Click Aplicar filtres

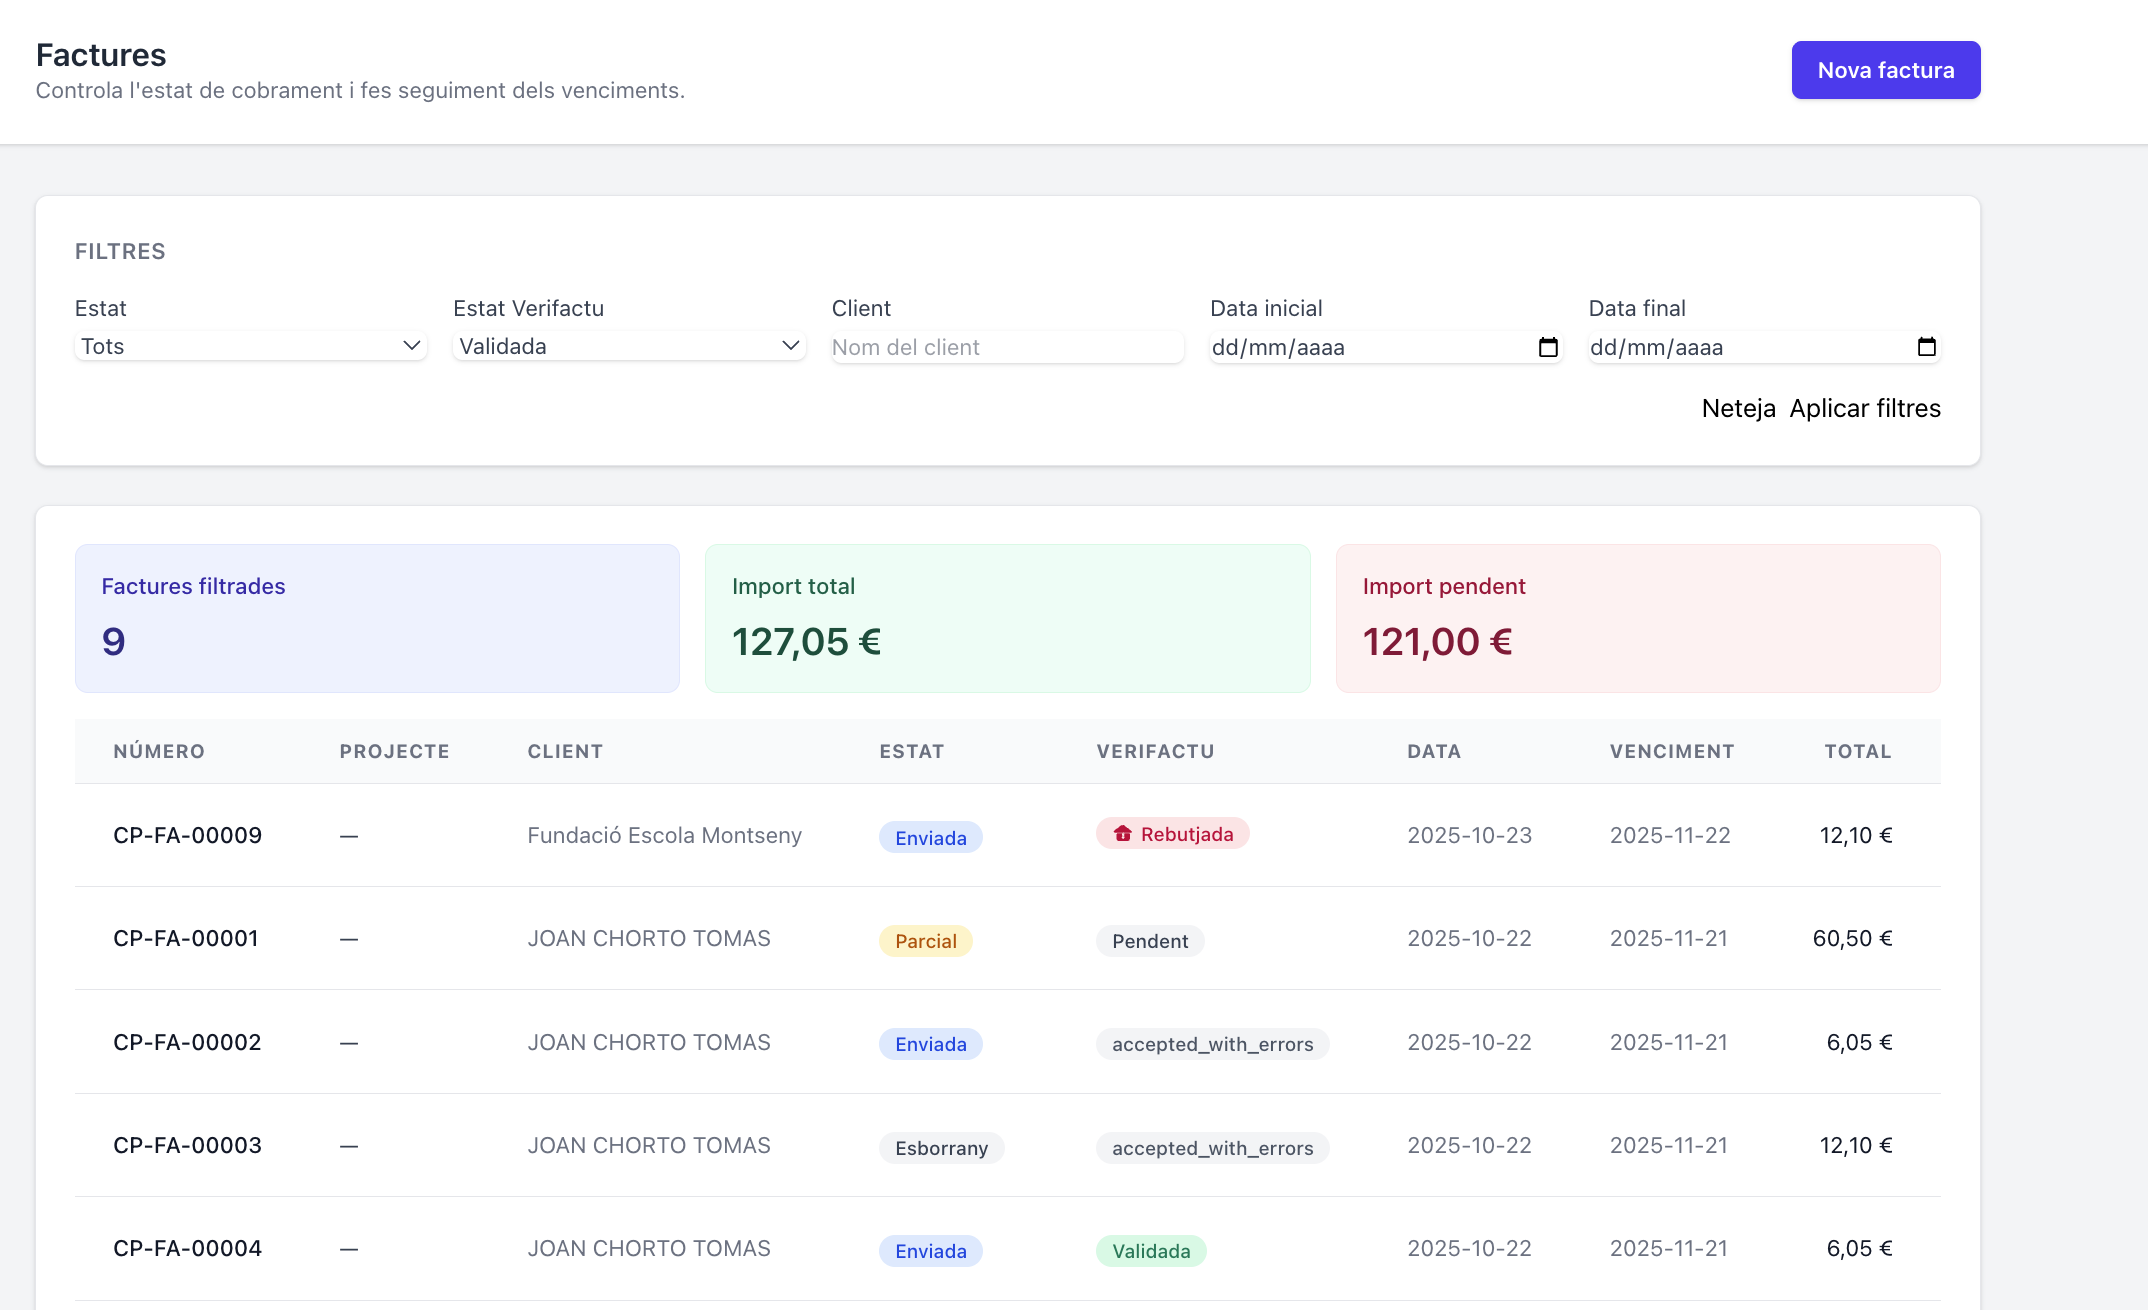coord(1864,408)
